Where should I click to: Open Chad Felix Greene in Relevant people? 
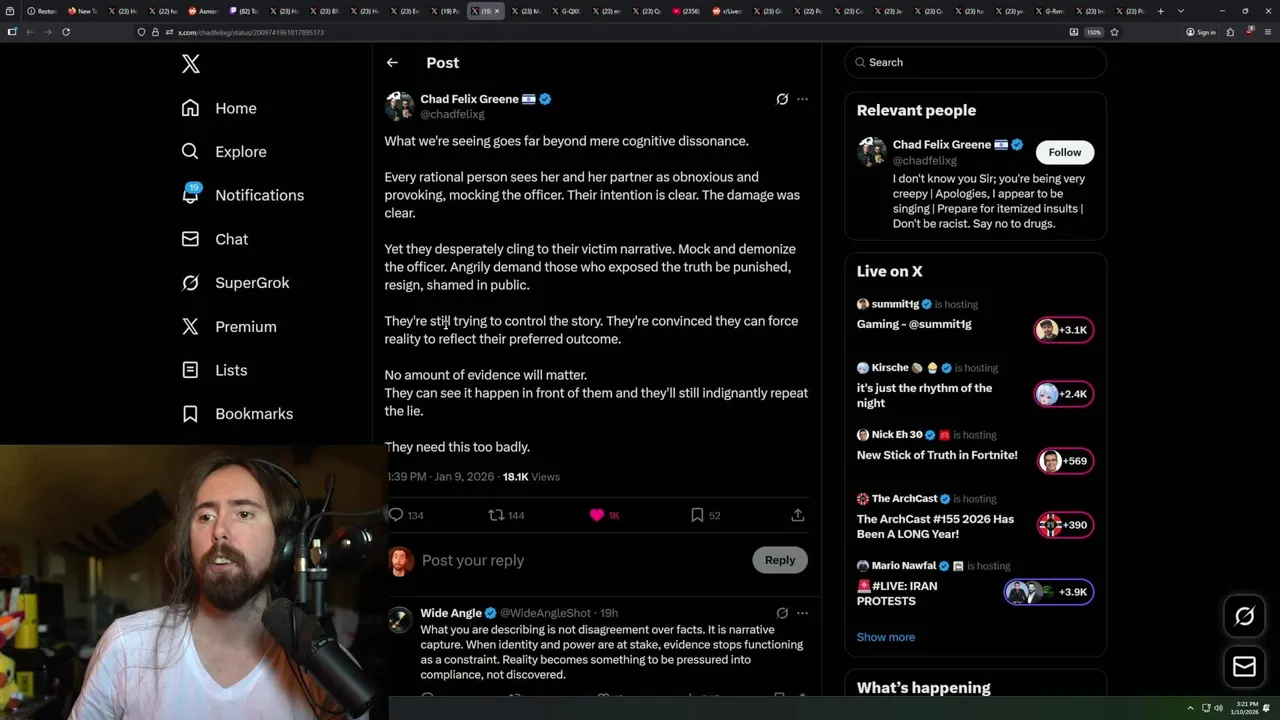pyautogui.click(x=942, y=145)
